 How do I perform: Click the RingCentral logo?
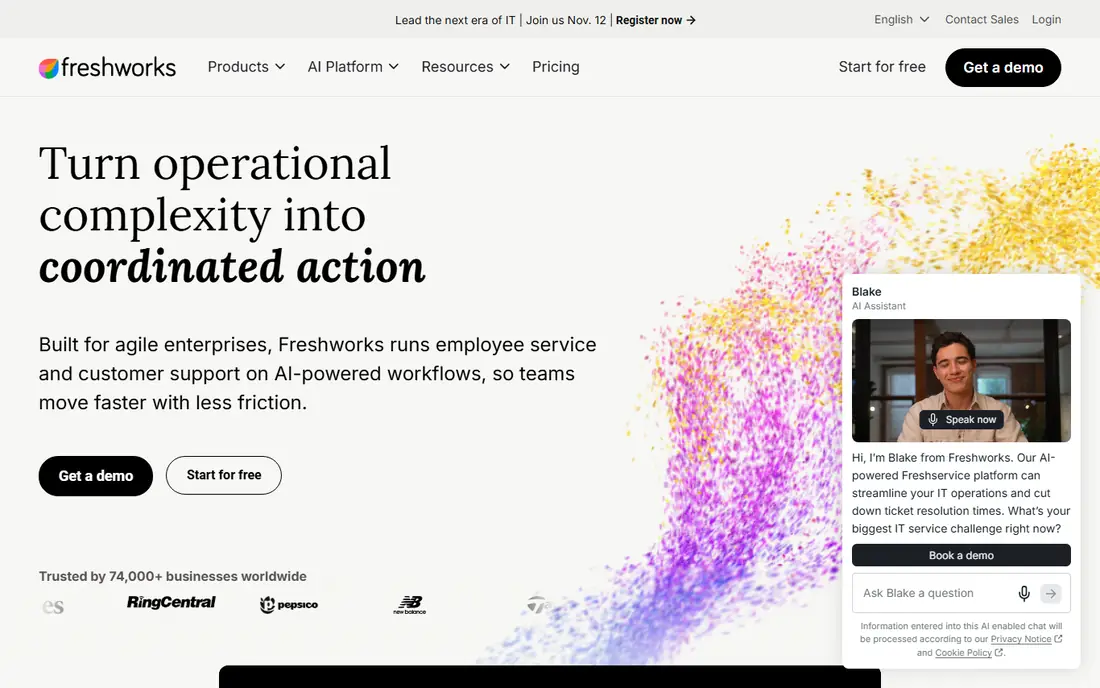(x=171, y=602)
